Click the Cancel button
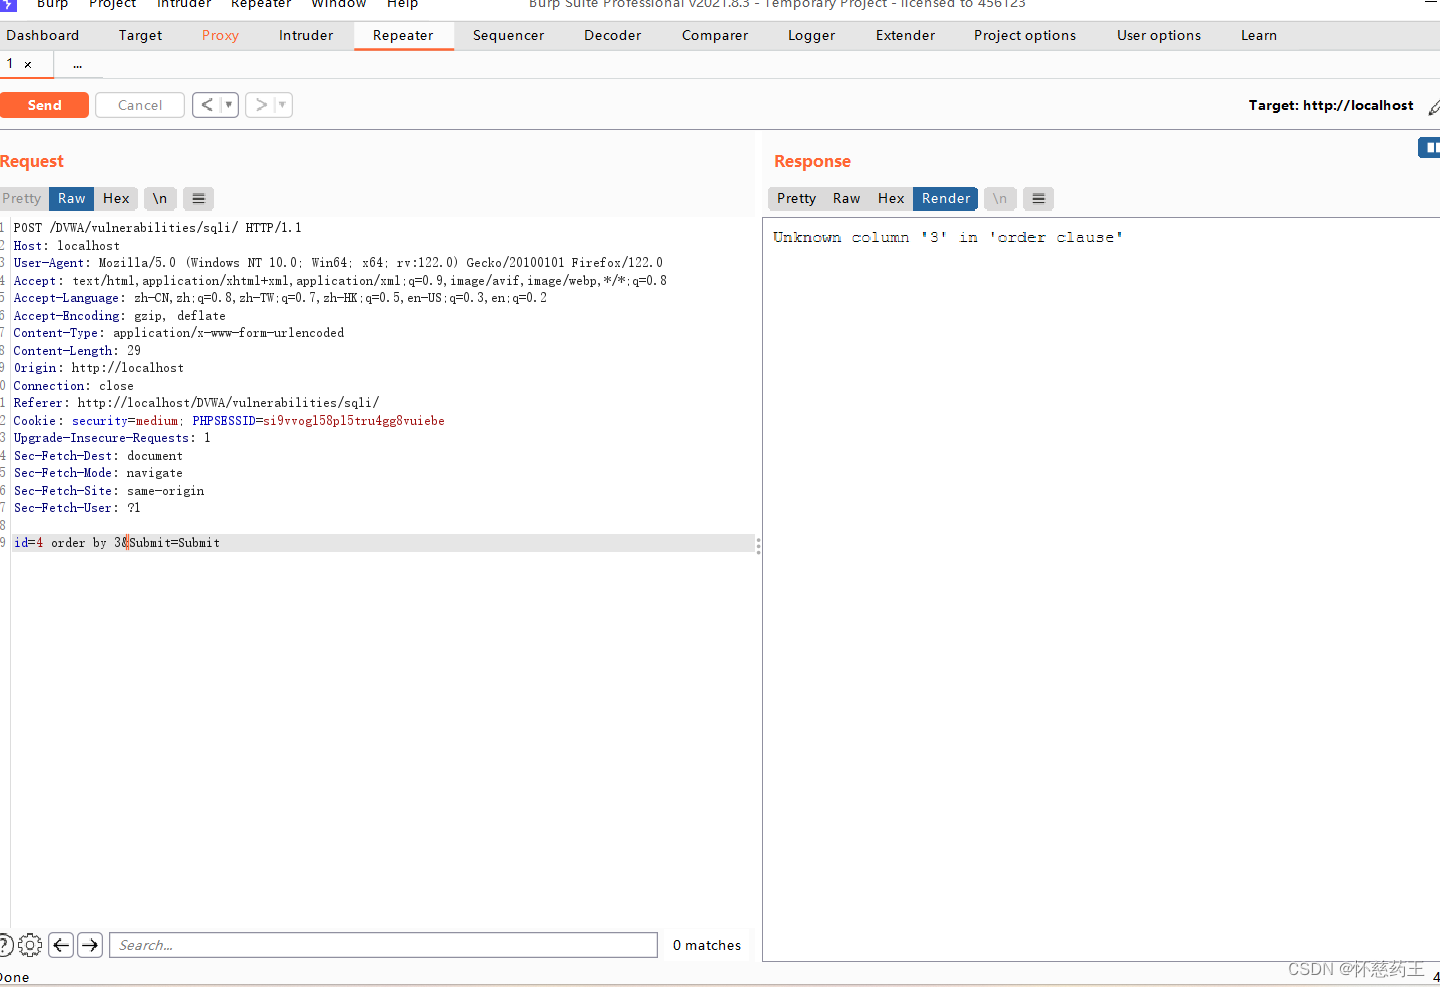1440x987 pixels. 140,105
